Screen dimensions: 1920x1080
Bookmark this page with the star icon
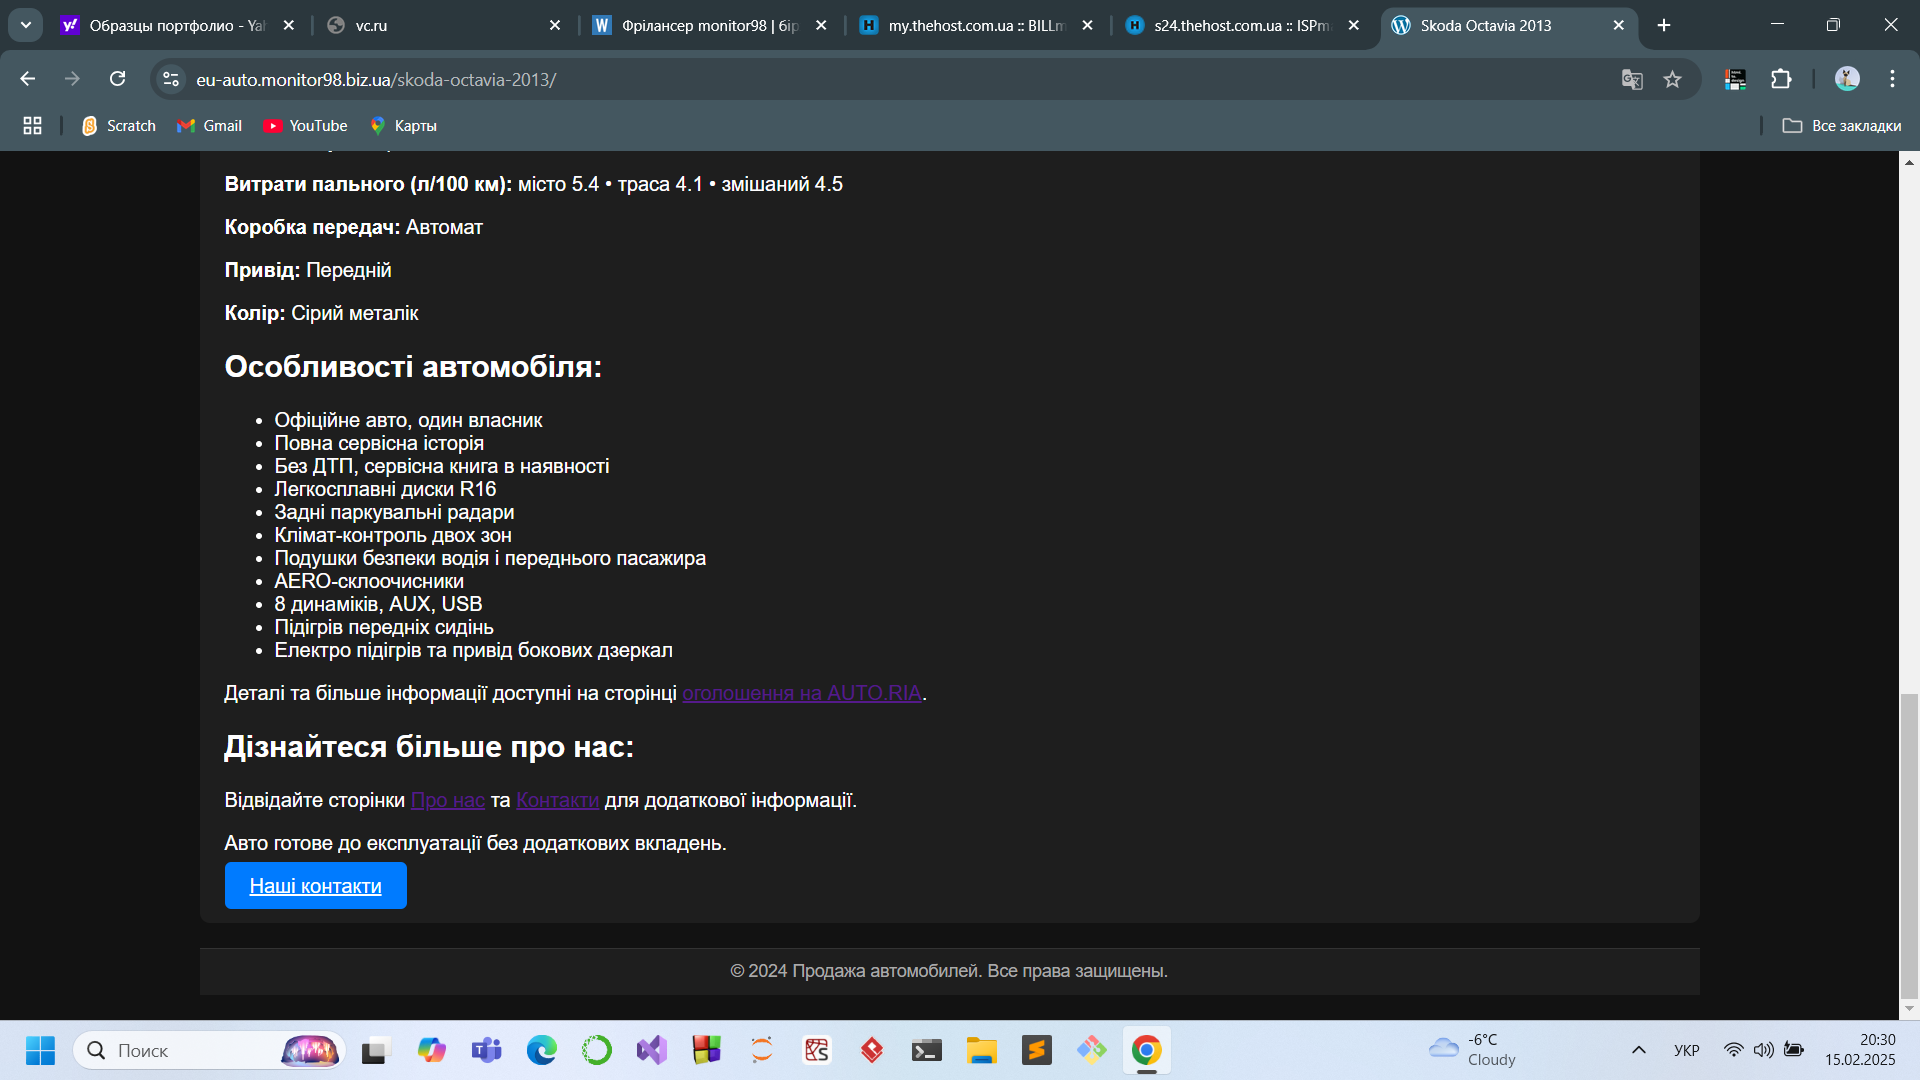point(1672,80)
